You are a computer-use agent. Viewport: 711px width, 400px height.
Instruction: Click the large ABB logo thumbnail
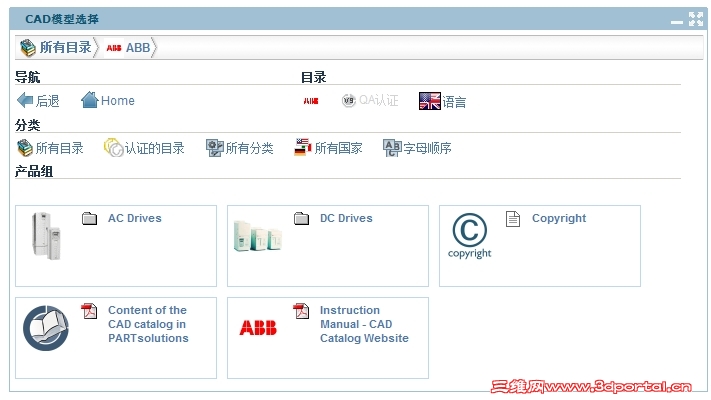[258, 327]
